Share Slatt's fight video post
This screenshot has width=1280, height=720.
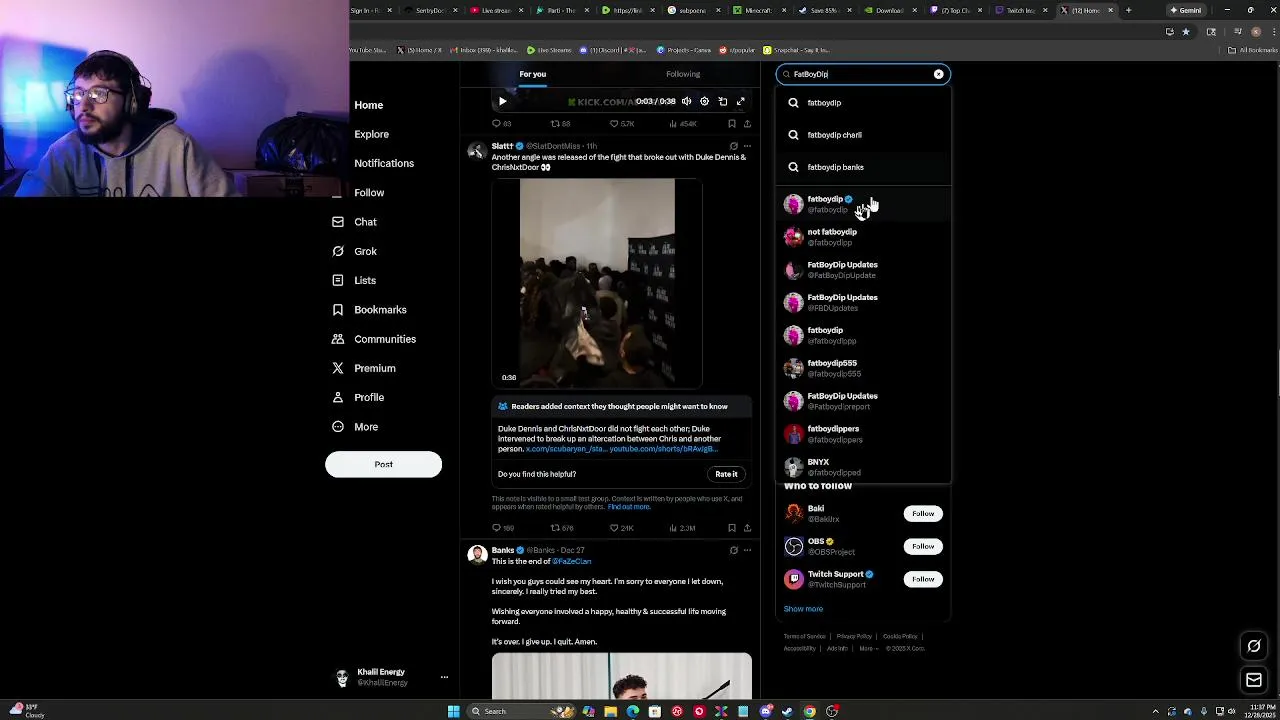747,528
